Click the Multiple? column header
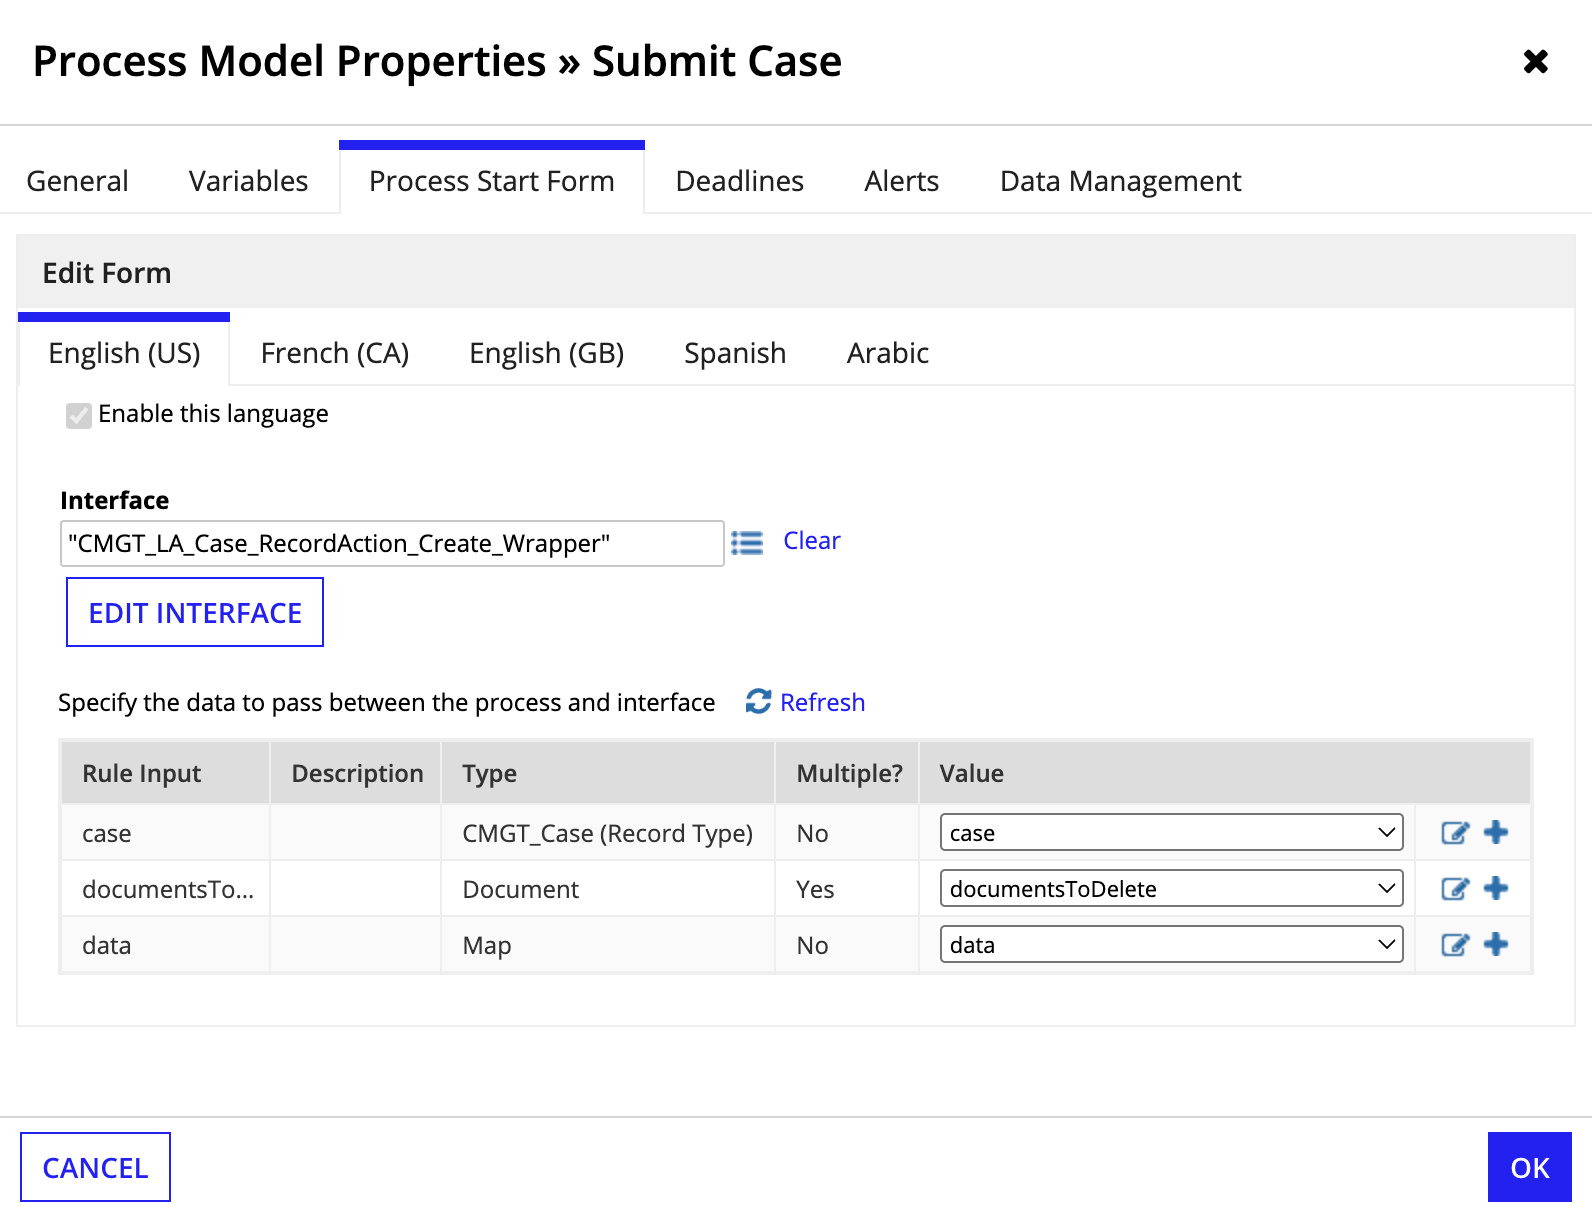 pos(847,773)
